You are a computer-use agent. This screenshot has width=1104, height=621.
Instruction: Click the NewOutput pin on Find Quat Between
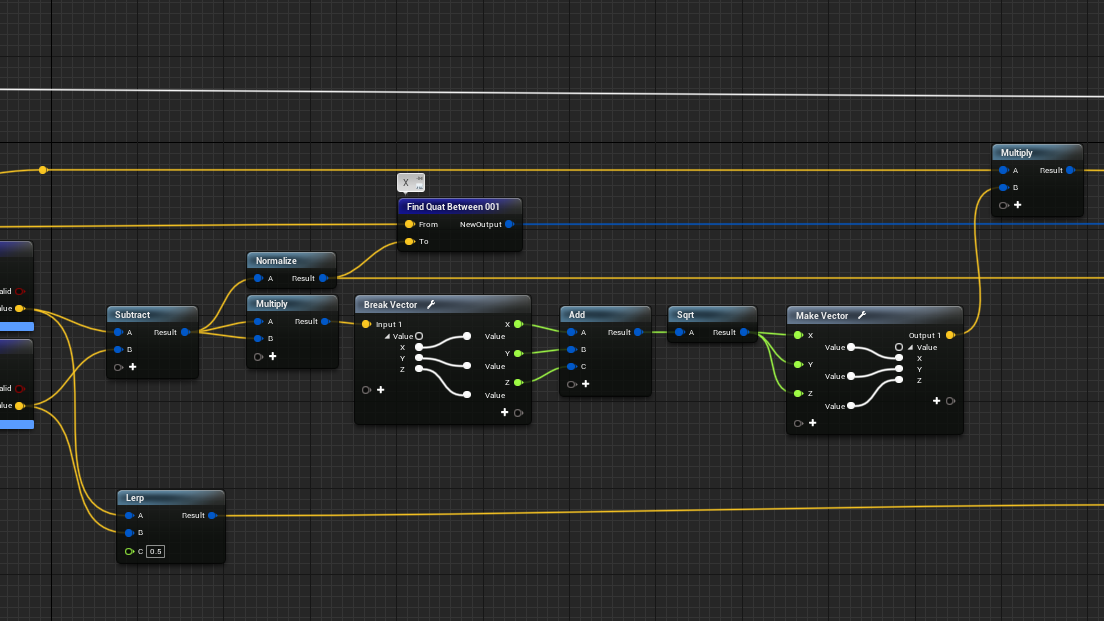509,224
